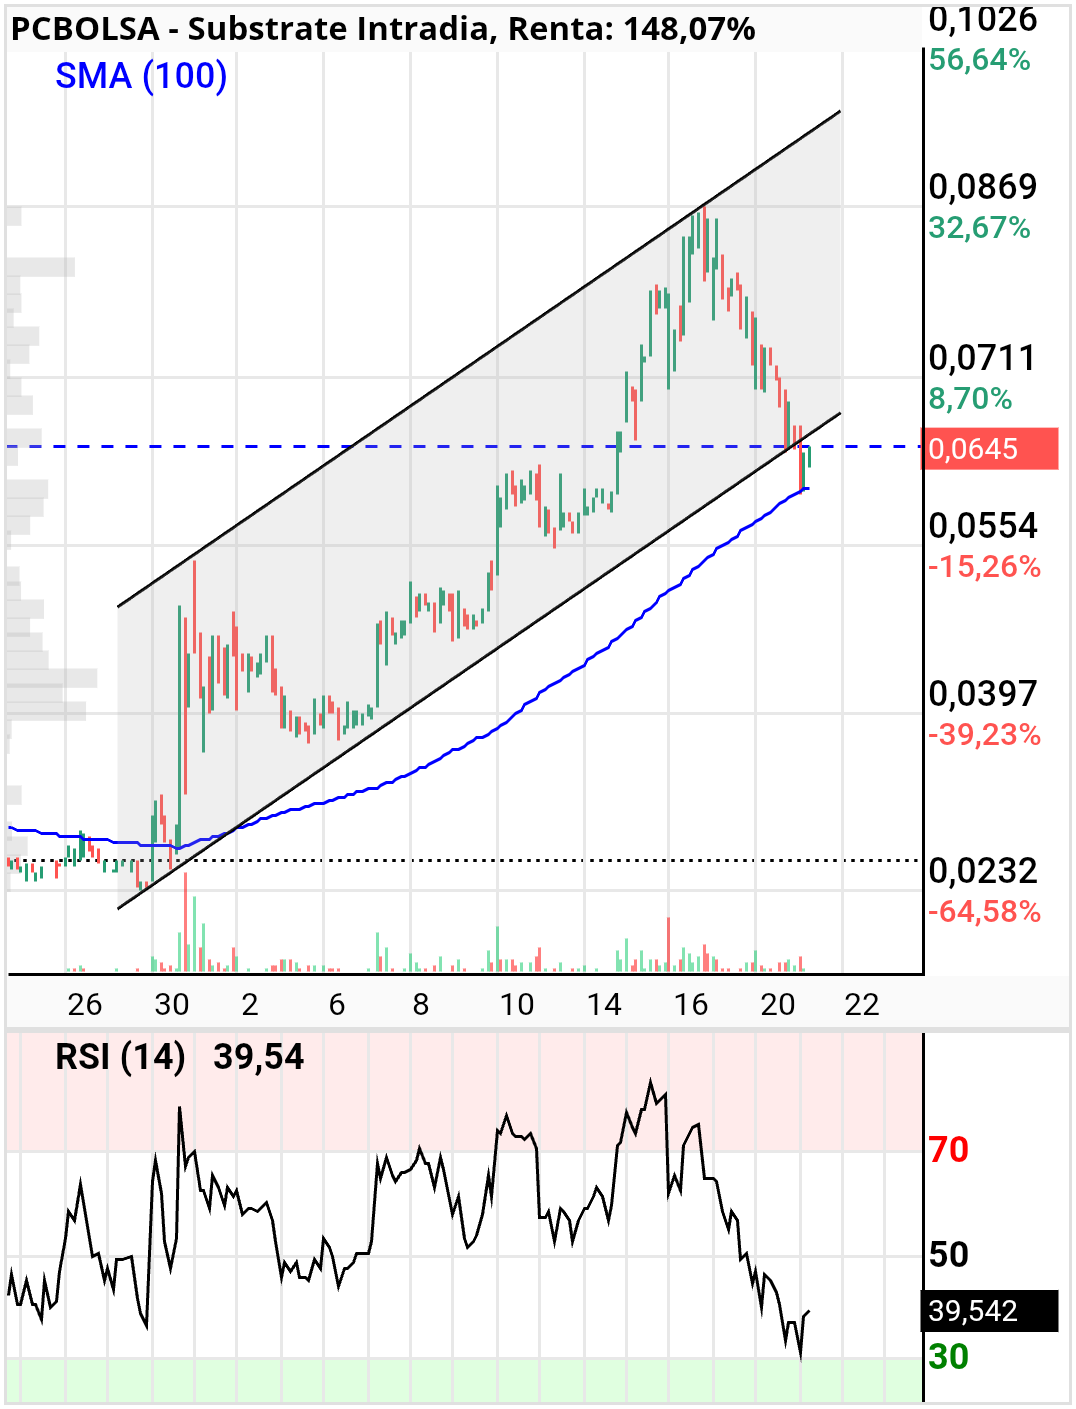Click date label 6 on time axis
Viewport: 1076px width, 1409px height.
click(x=337, y=1004)
